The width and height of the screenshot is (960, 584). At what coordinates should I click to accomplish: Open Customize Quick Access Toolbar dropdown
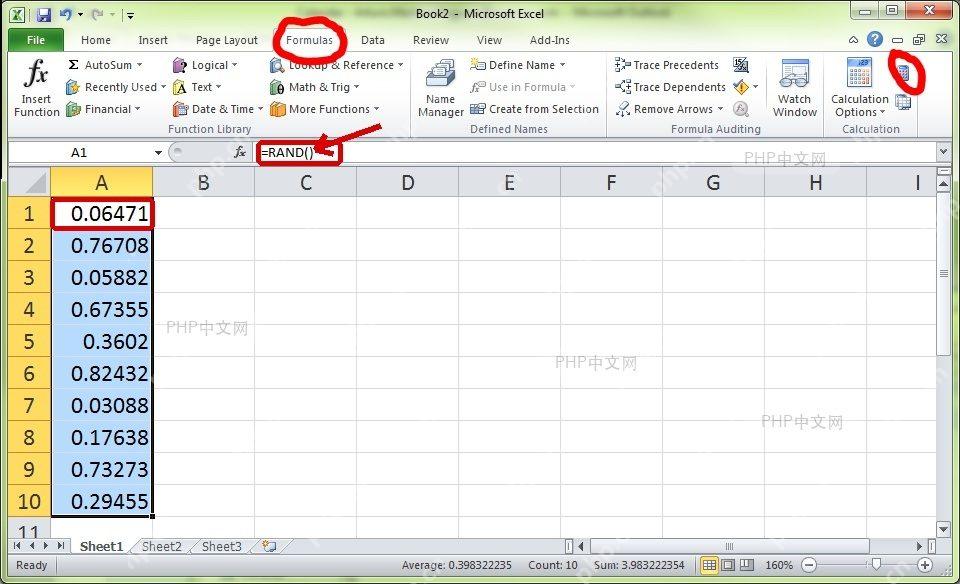(x=130, y=15)
